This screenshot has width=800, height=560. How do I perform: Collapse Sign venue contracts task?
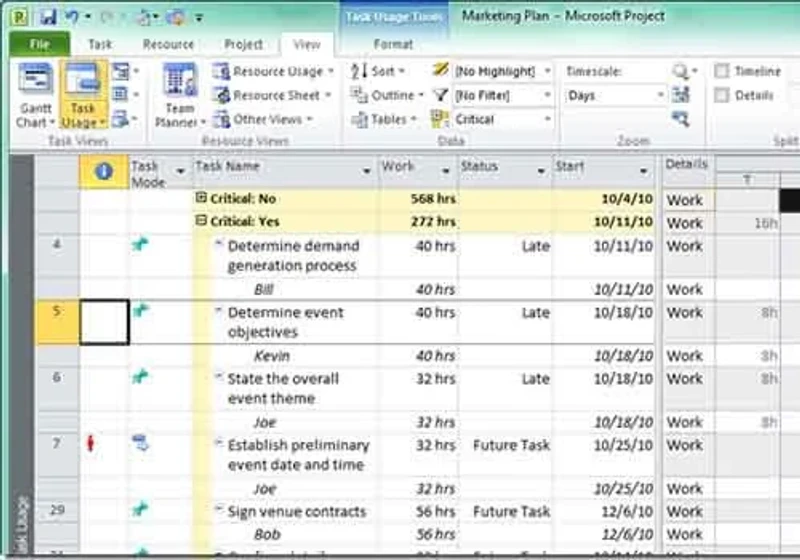tap(218, 508)
